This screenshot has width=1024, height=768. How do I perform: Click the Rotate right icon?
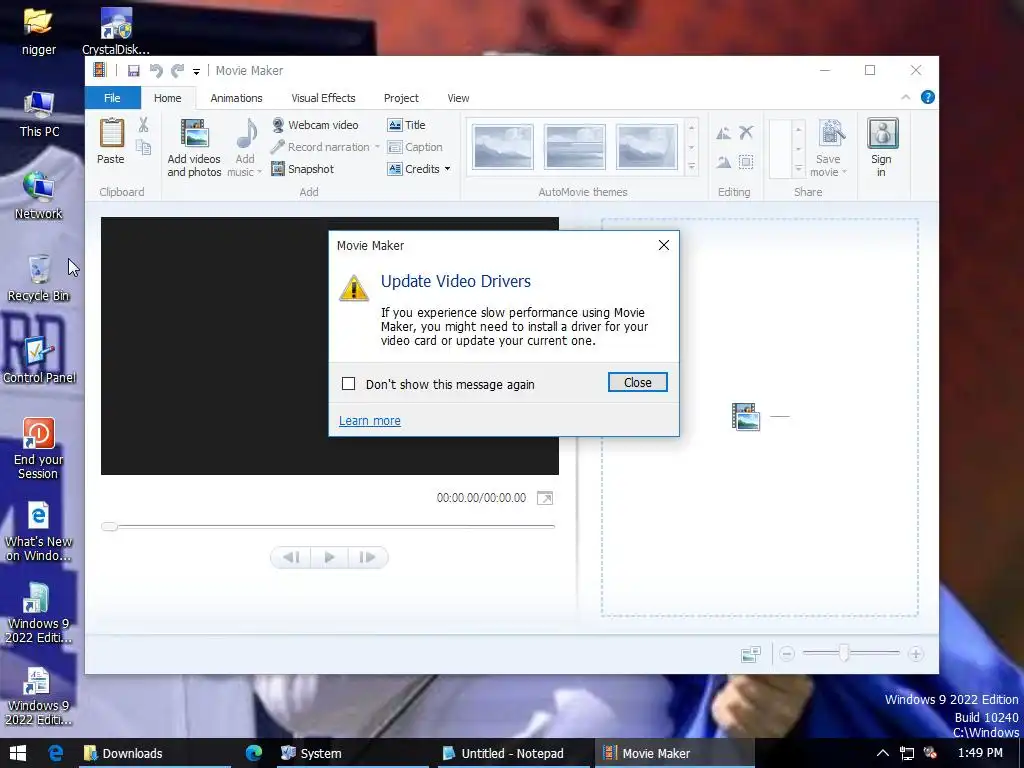tap(724, 161)
